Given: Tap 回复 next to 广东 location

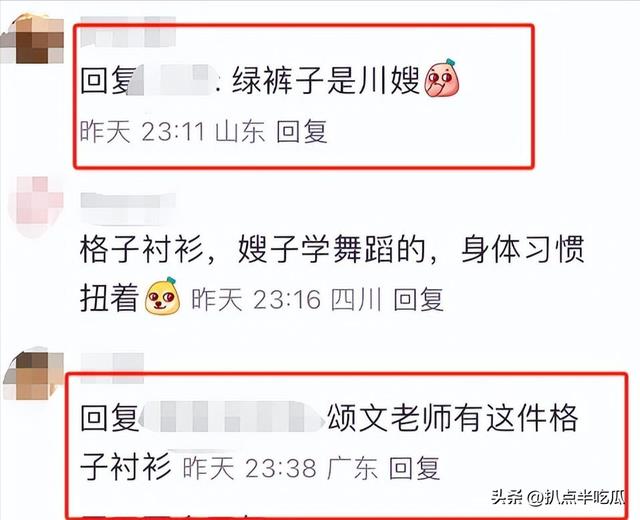Looking at the screenshot, I should 414,468.
